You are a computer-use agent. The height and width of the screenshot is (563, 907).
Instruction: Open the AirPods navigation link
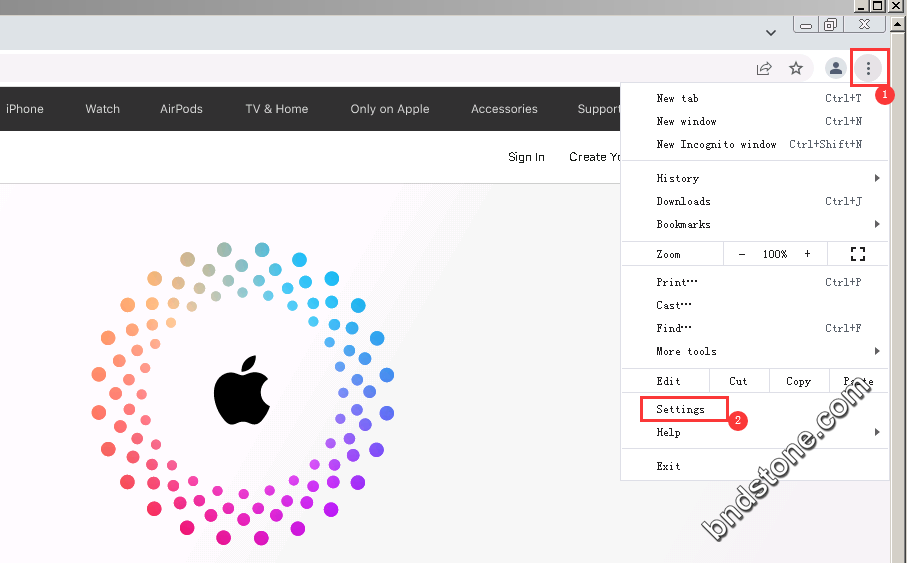click(181, 109)
